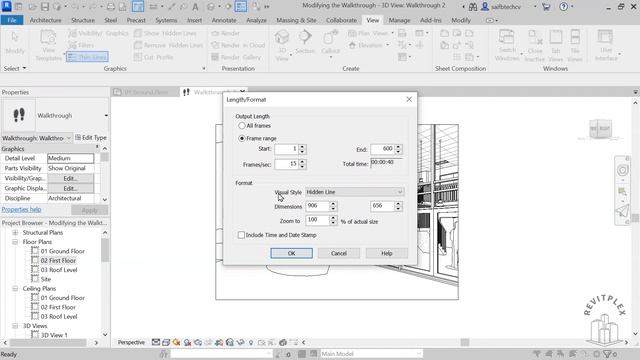
Task: Click Show Hidden Lines tool
Action: (165, 33)
